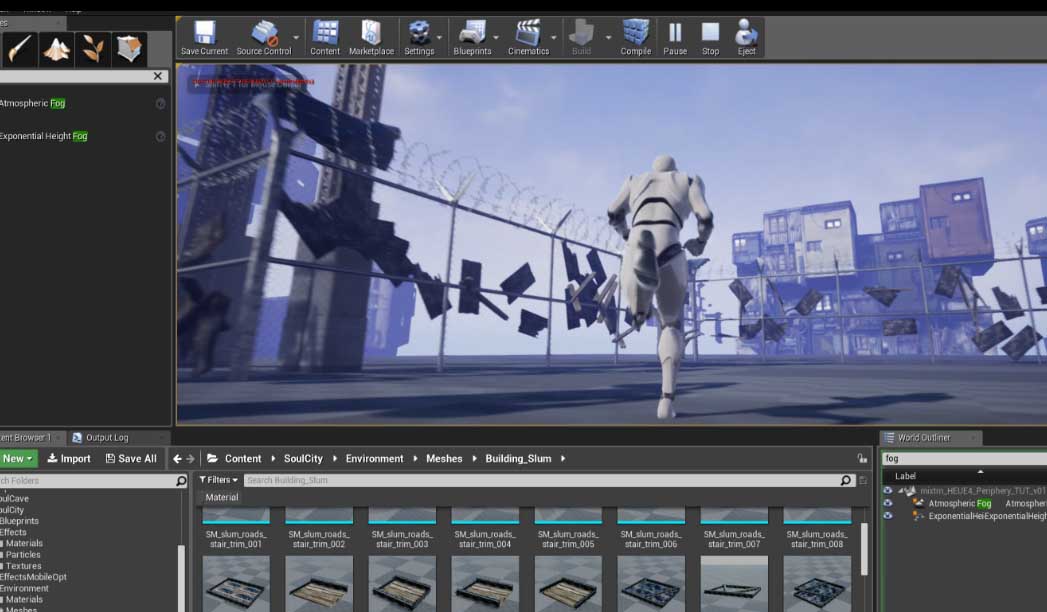Click the Import button
The height and width of the screenshot is (612, 1047).
[69, 459]
